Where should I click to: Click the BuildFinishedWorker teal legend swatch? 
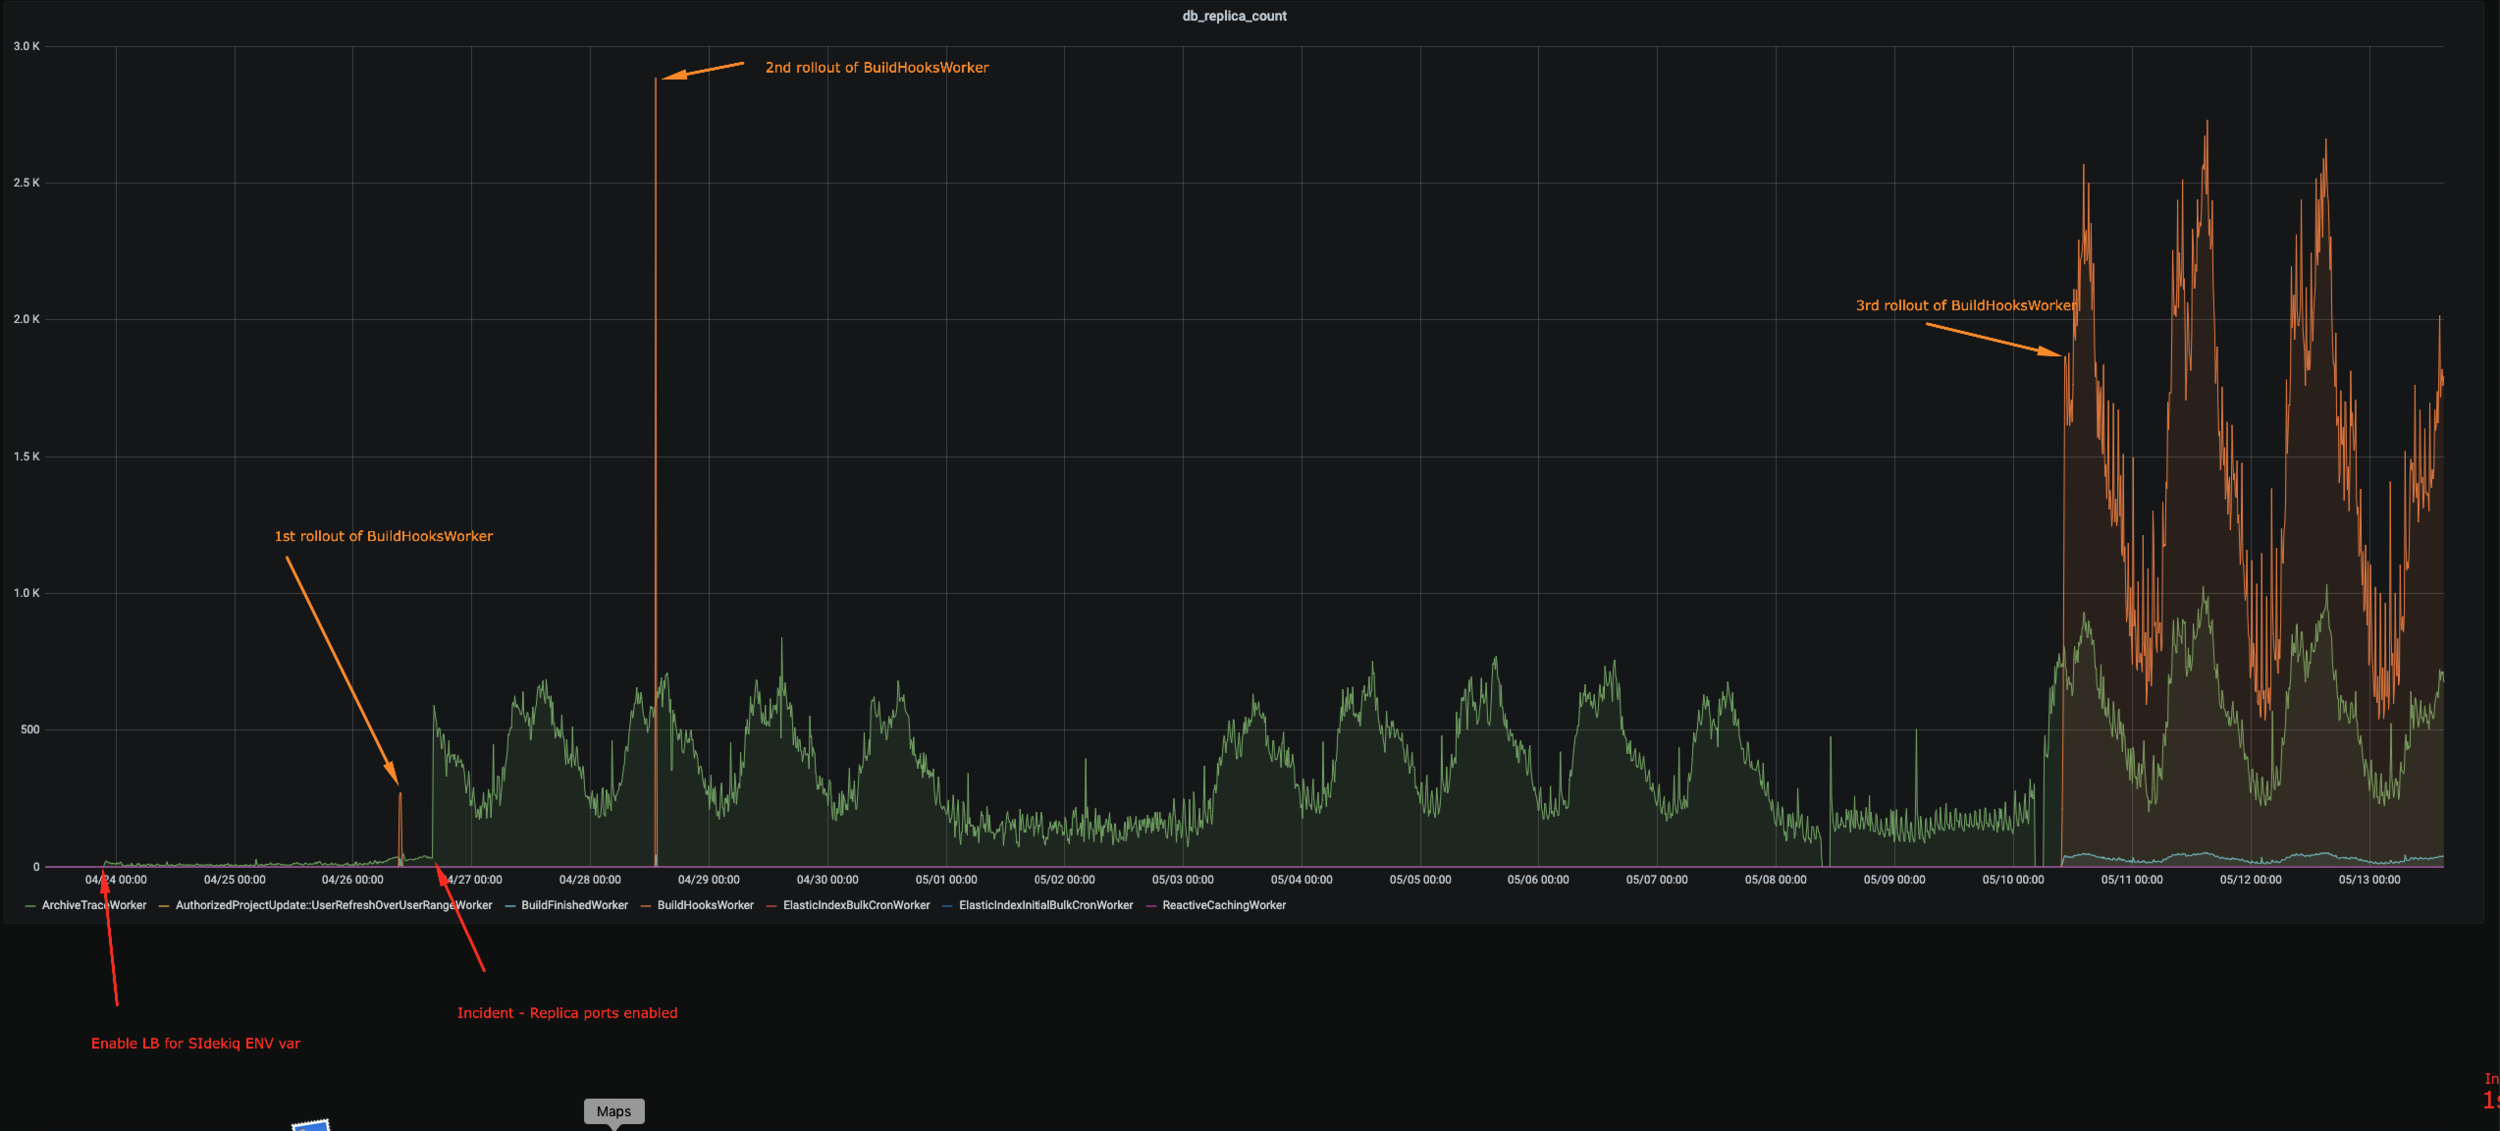pos(510,906)
